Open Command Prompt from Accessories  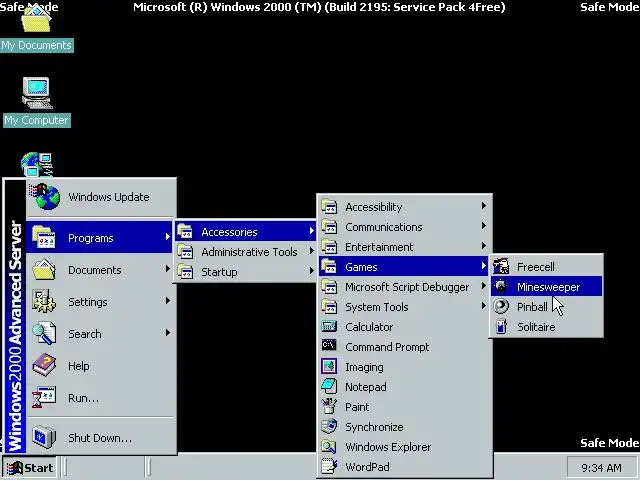[x=404, y=347]
